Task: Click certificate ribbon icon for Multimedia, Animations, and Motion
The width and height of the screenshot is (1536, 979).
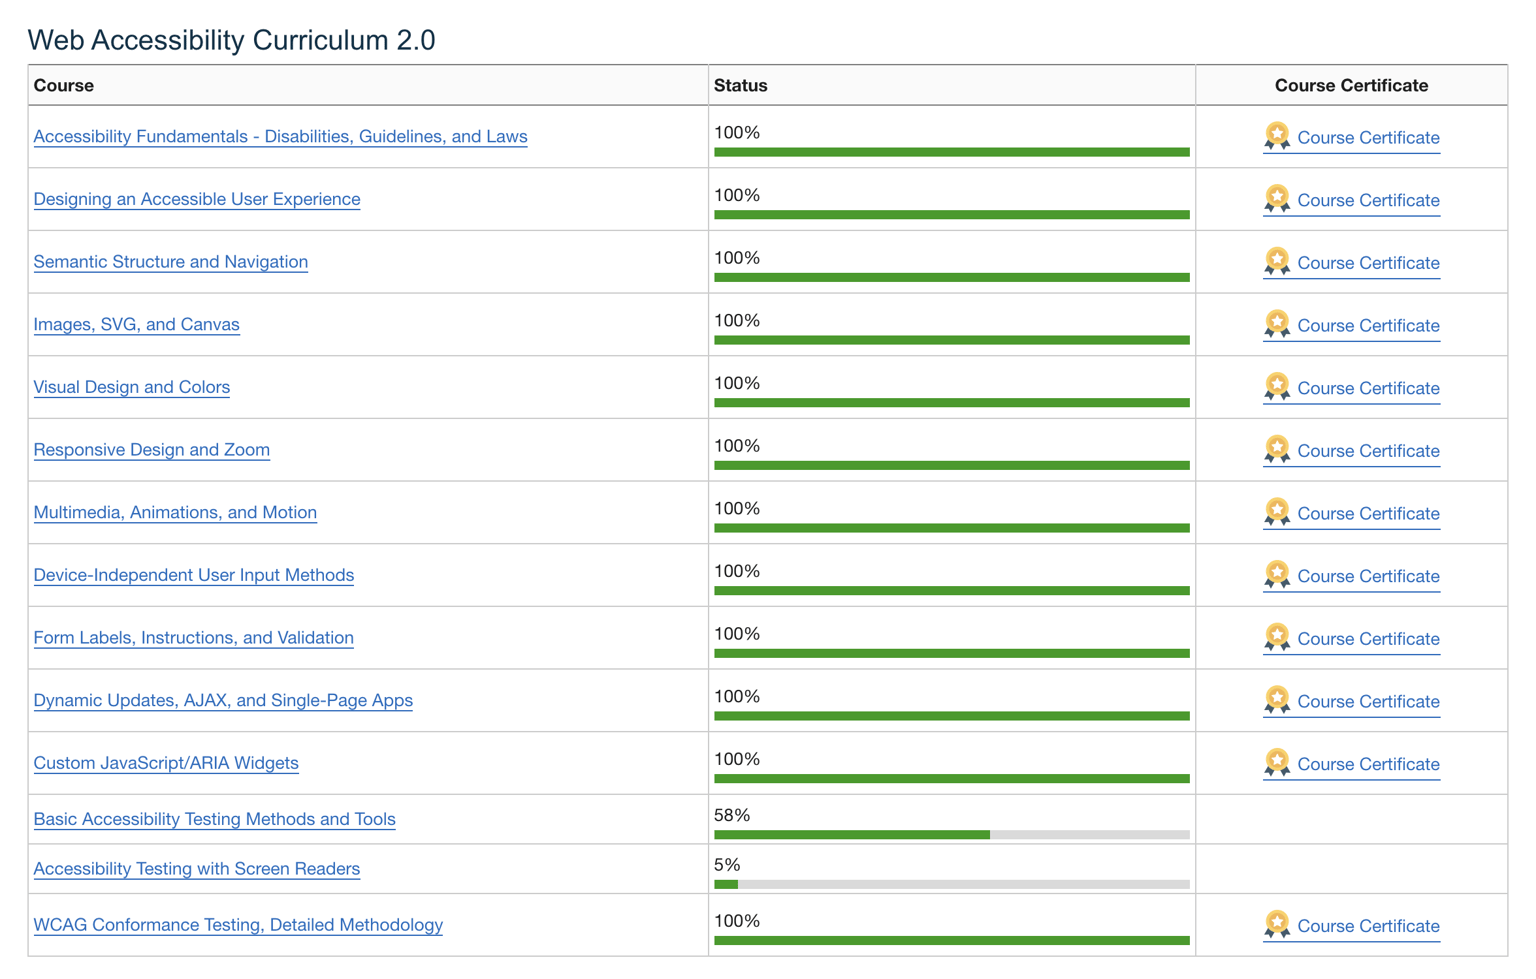Action: pyautogui.click(x=1277, y=513)
